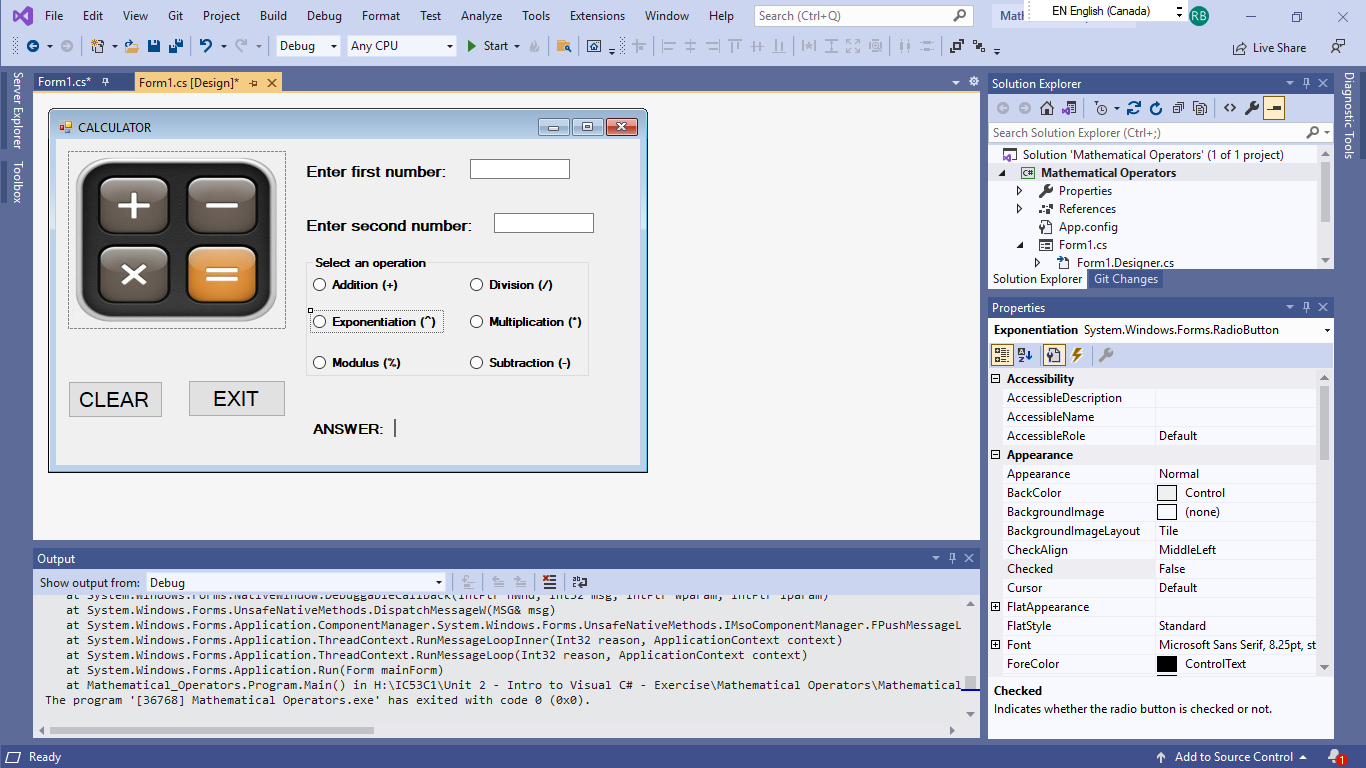Sort properties alphabetically with the A-Z icon

click(x=1025, y=355)
